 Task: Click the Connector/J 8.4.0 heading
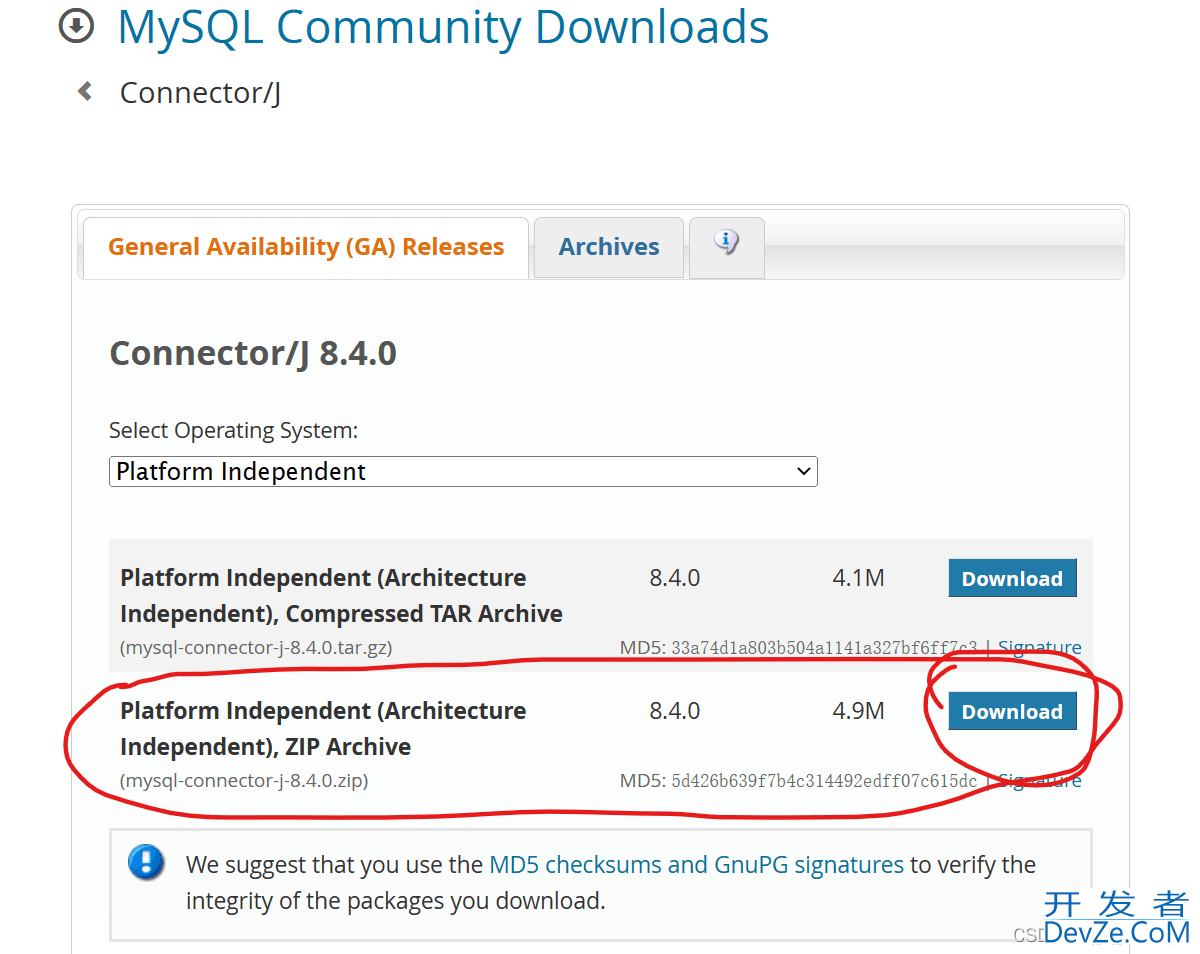click(x=253, y=353)
